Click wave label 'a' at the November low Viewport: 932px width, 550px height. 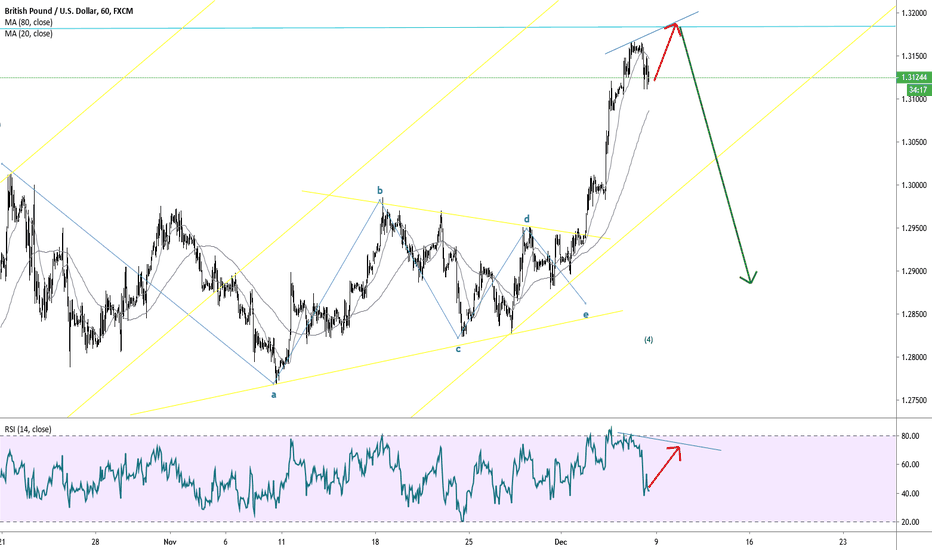point(274,394)
